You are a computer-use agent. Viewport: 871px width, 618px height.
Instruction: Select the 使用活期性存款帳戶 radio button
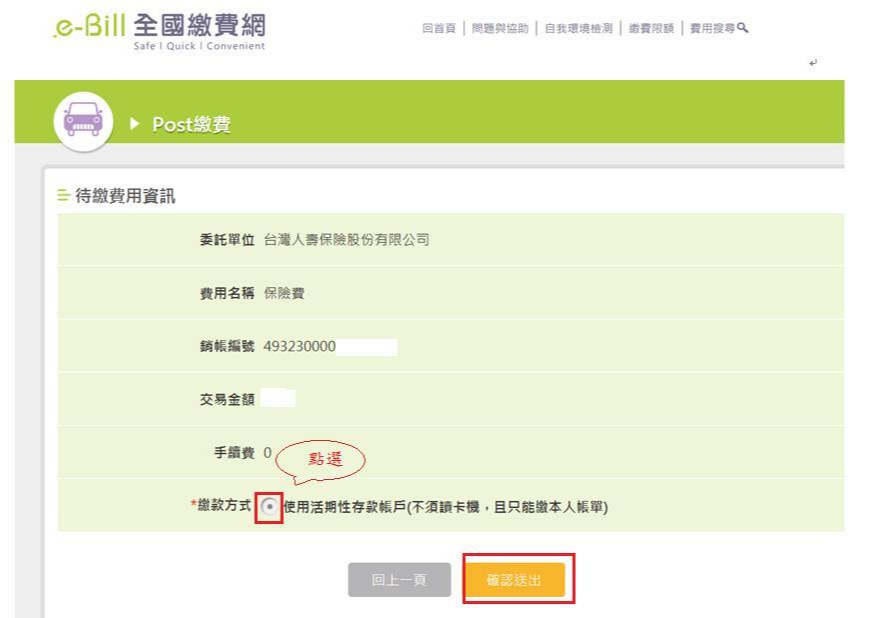[x=269, y=507]
